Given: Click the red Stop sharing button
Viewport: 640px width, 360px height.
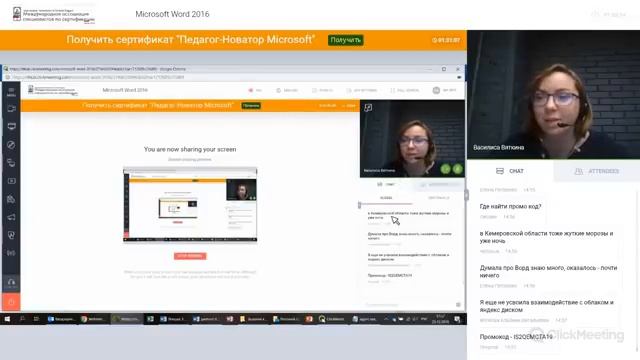Looking at the screenshot, I should 190,256.
